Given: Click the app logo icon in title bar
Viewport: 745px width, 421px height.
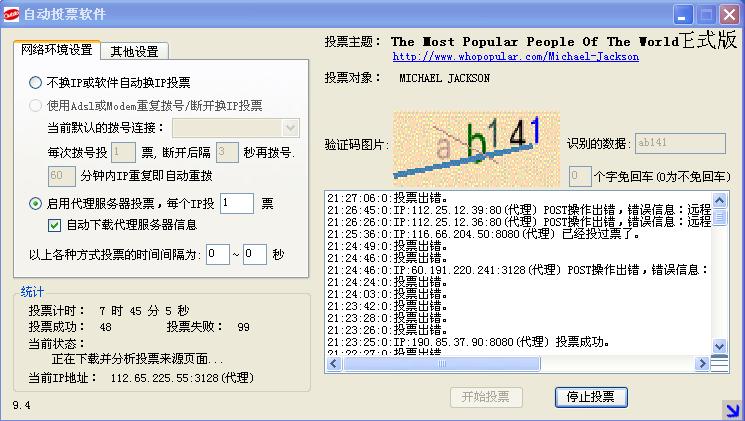Looking at the screenshot, I should pyautogui.click(x=11, y=15).
